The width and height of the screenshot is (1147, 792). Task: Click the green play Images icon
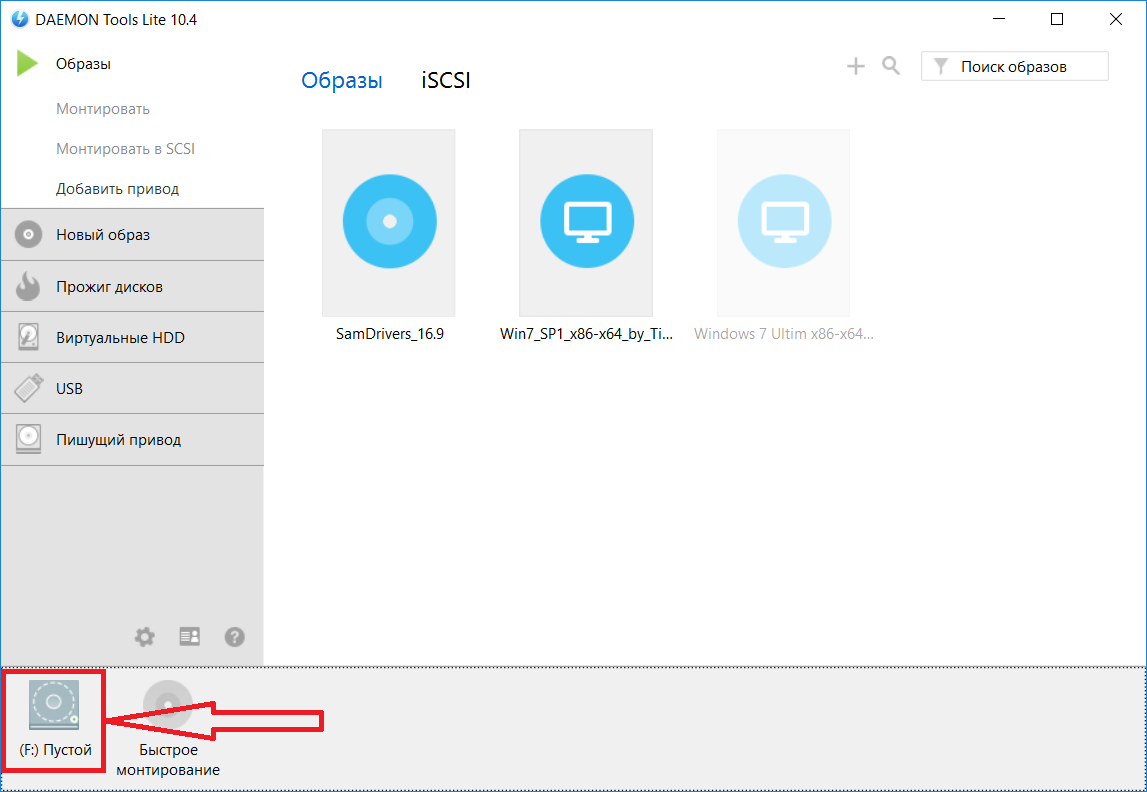(x=28, y=64)
